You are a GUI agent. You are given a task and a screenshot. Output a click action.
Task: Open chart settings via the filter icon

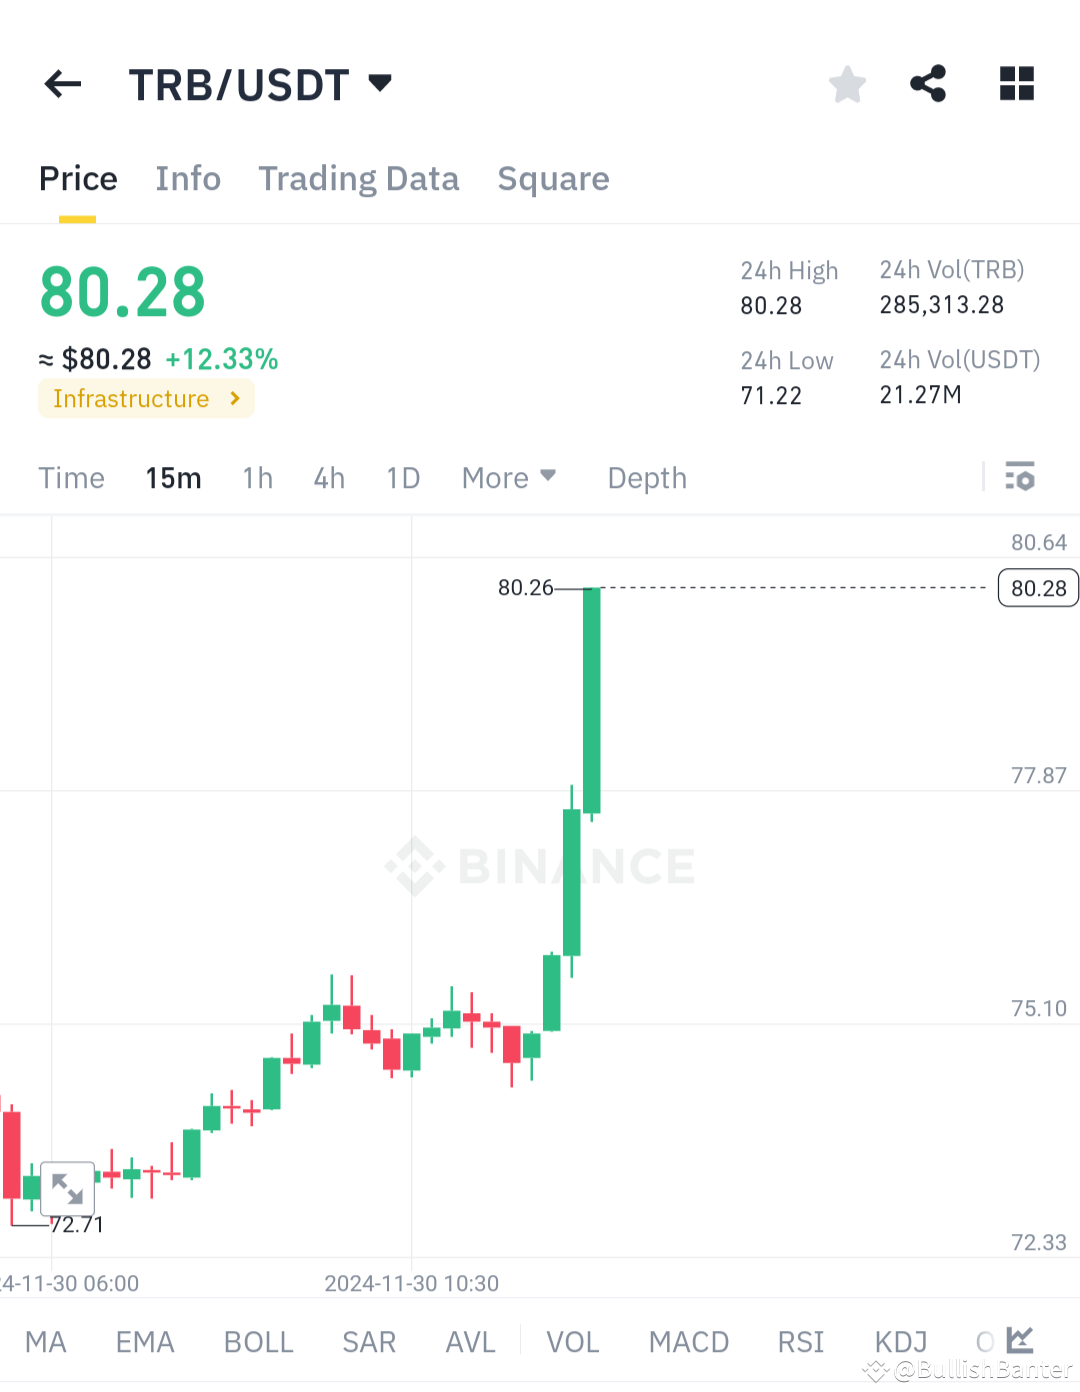click(x=1020, y=477)
